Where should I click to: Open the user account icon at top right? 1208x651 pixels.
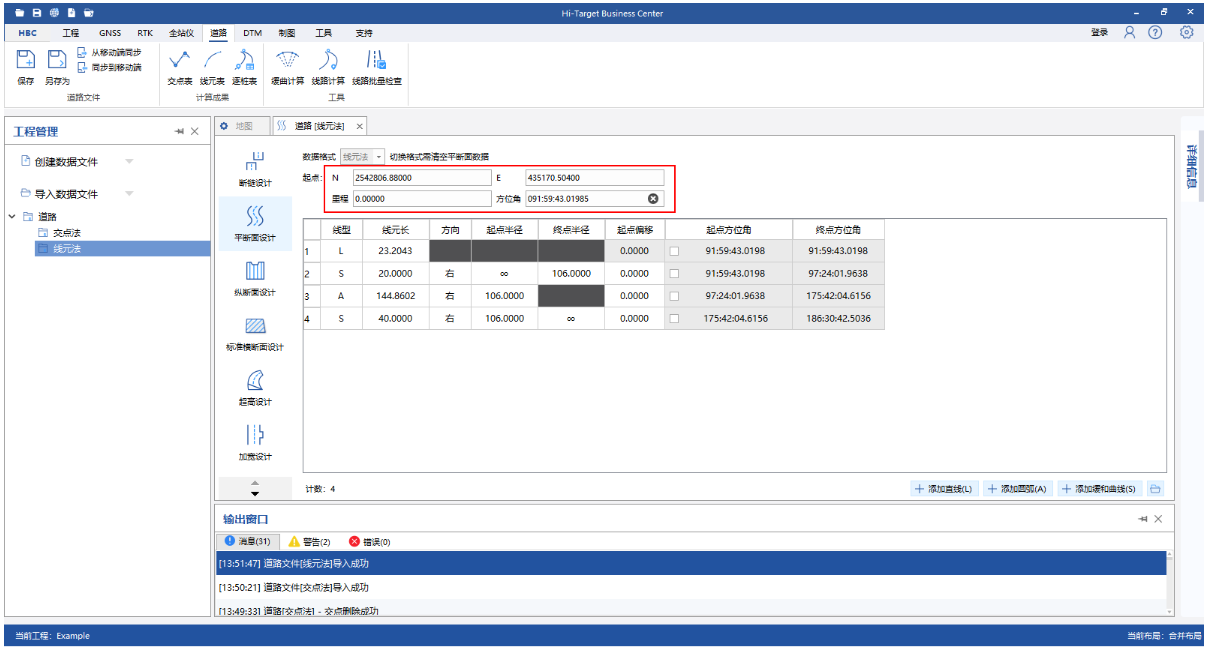coord(1130,32)
